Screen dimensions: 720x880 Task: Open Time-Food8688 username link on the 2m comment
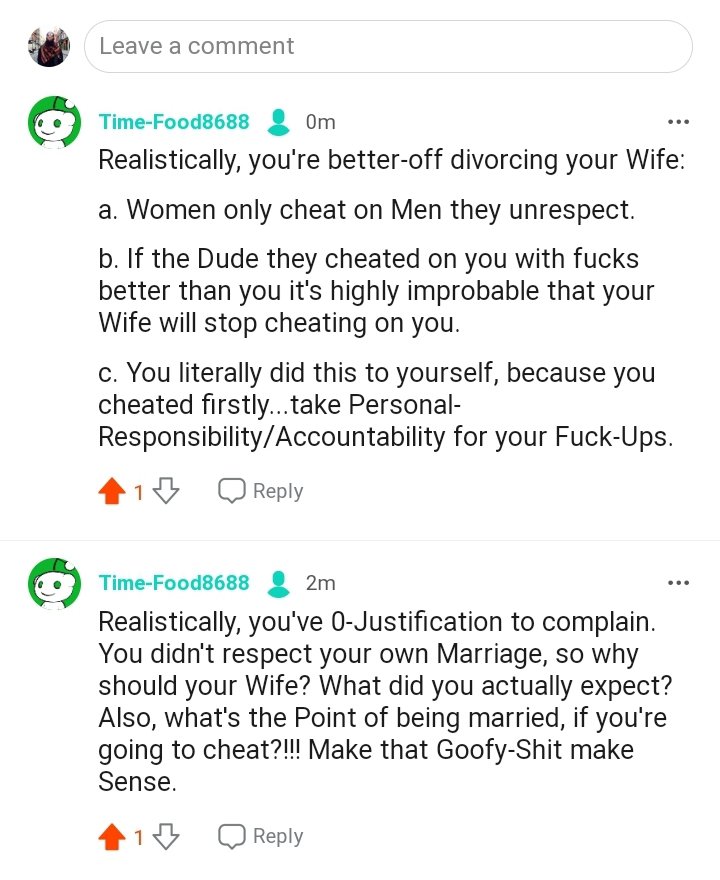(x=174, y=583)
